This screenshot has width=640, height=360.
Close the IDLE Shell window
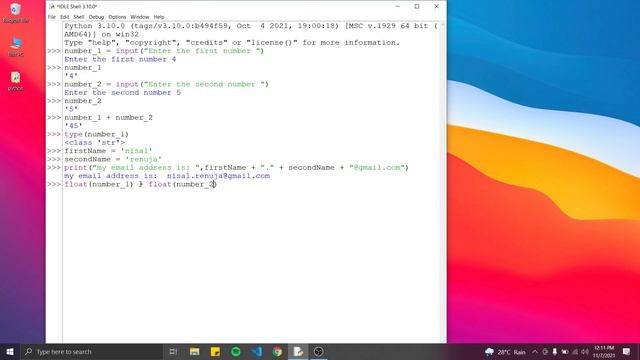[436, 7]
